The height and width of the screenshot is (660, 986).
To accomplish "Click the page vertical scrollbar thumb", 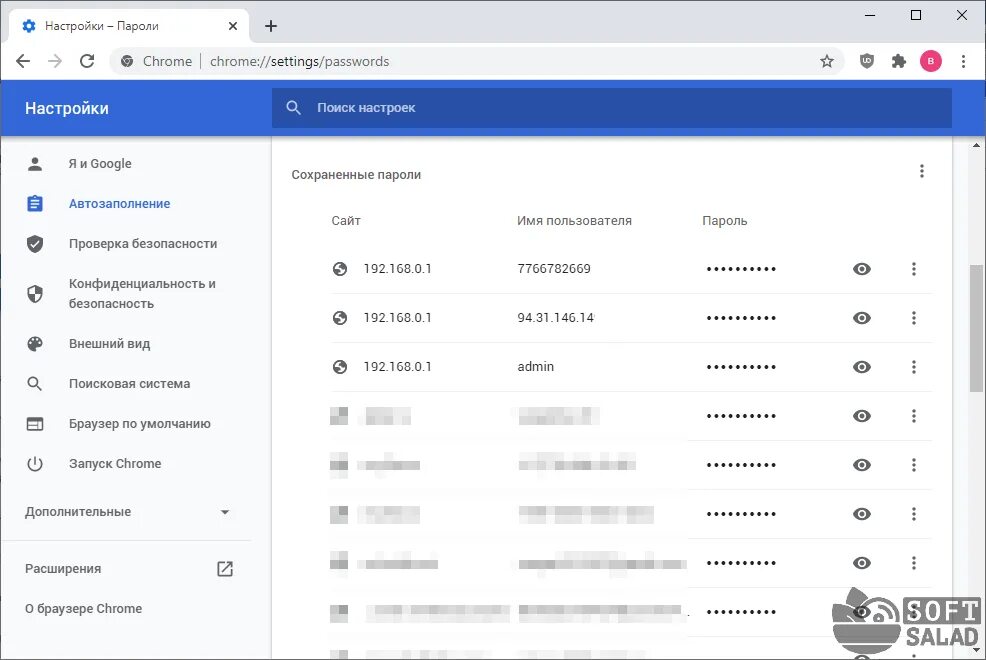I will [x=976, y=328].
